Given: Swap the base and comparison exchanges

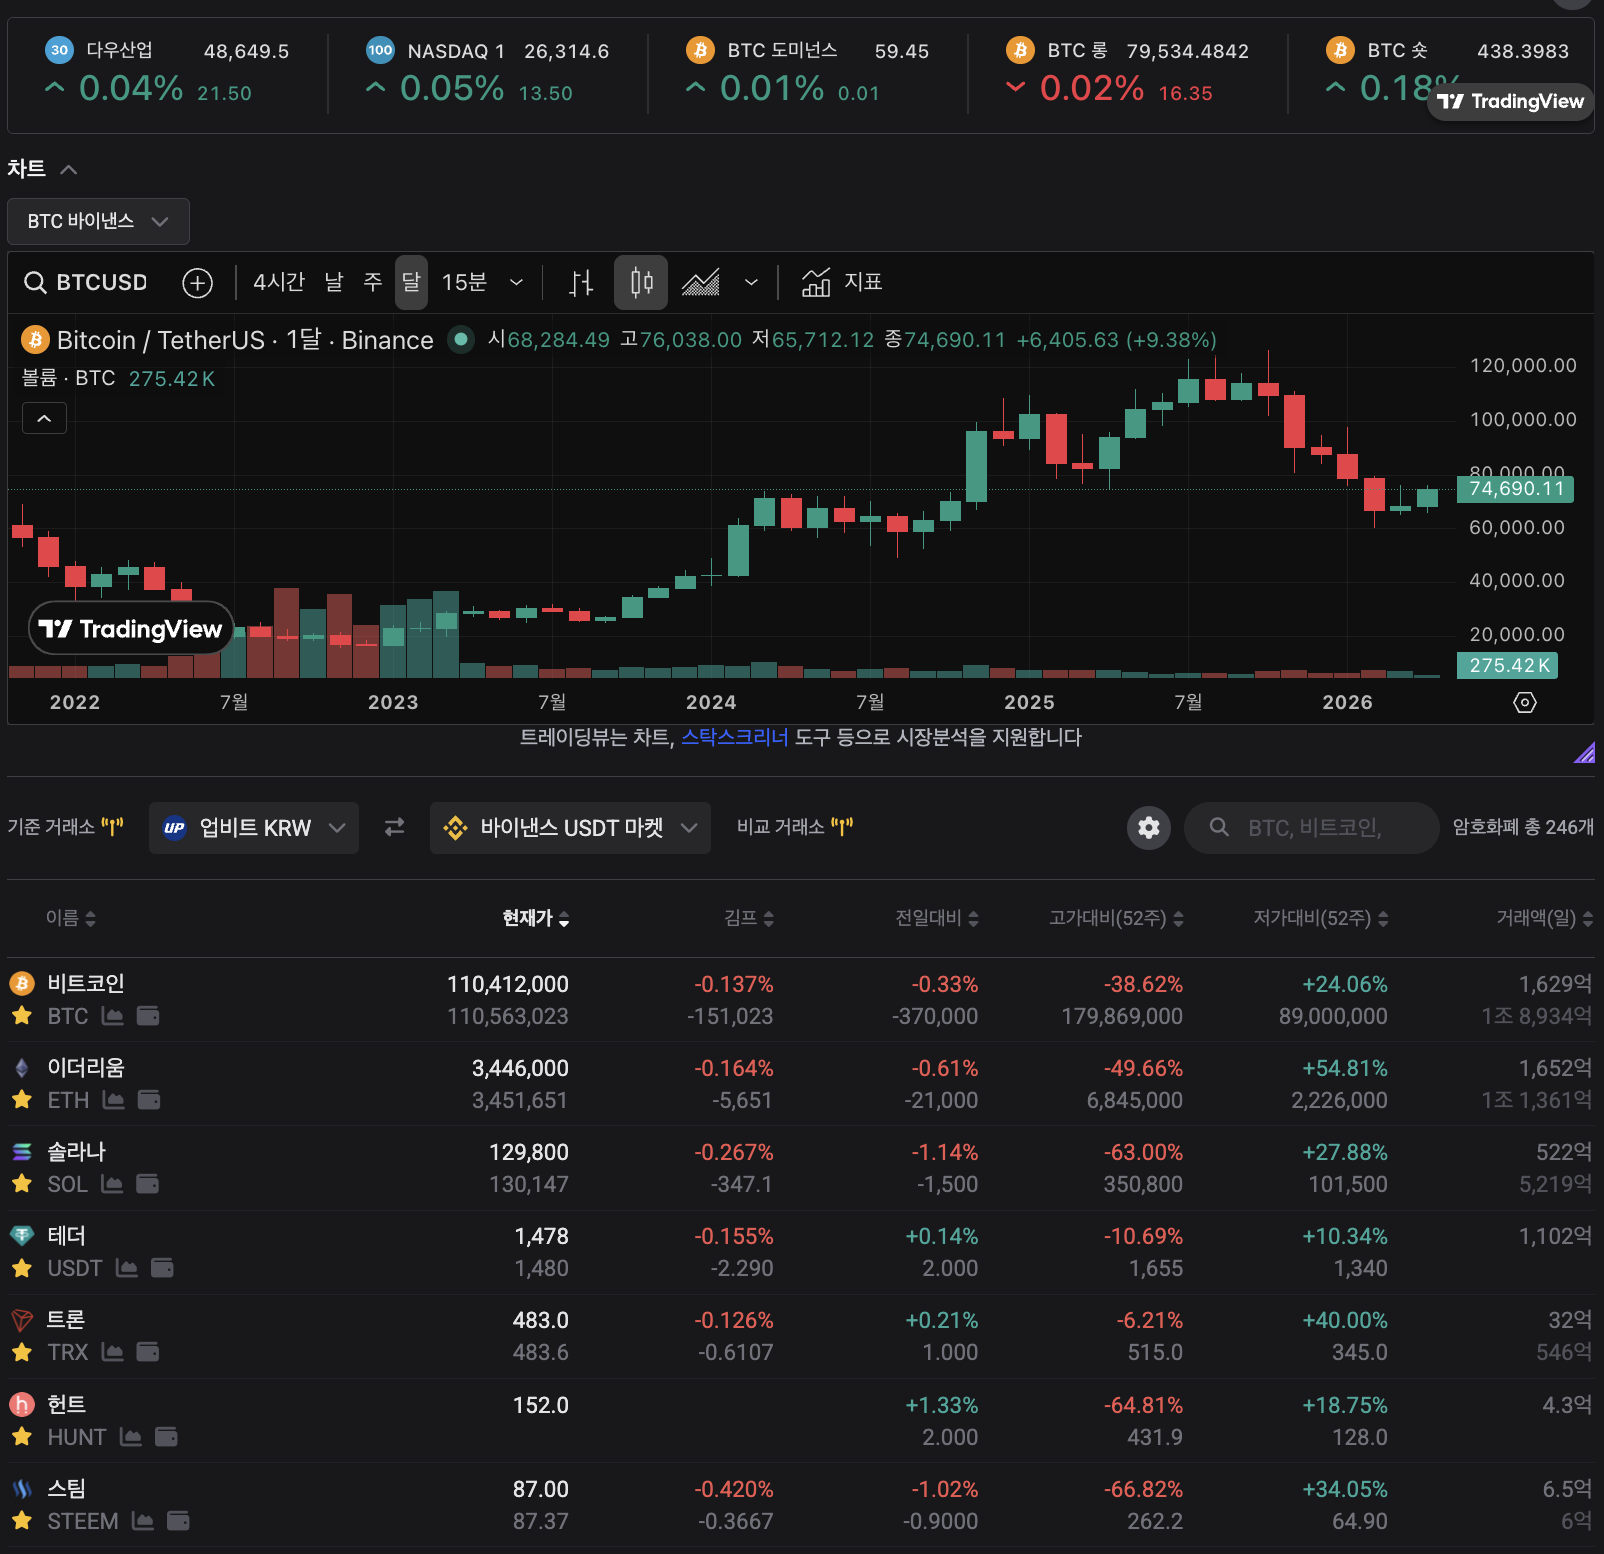Looking at the screenshot, I should pyautogui.click(x=395, y=827).
